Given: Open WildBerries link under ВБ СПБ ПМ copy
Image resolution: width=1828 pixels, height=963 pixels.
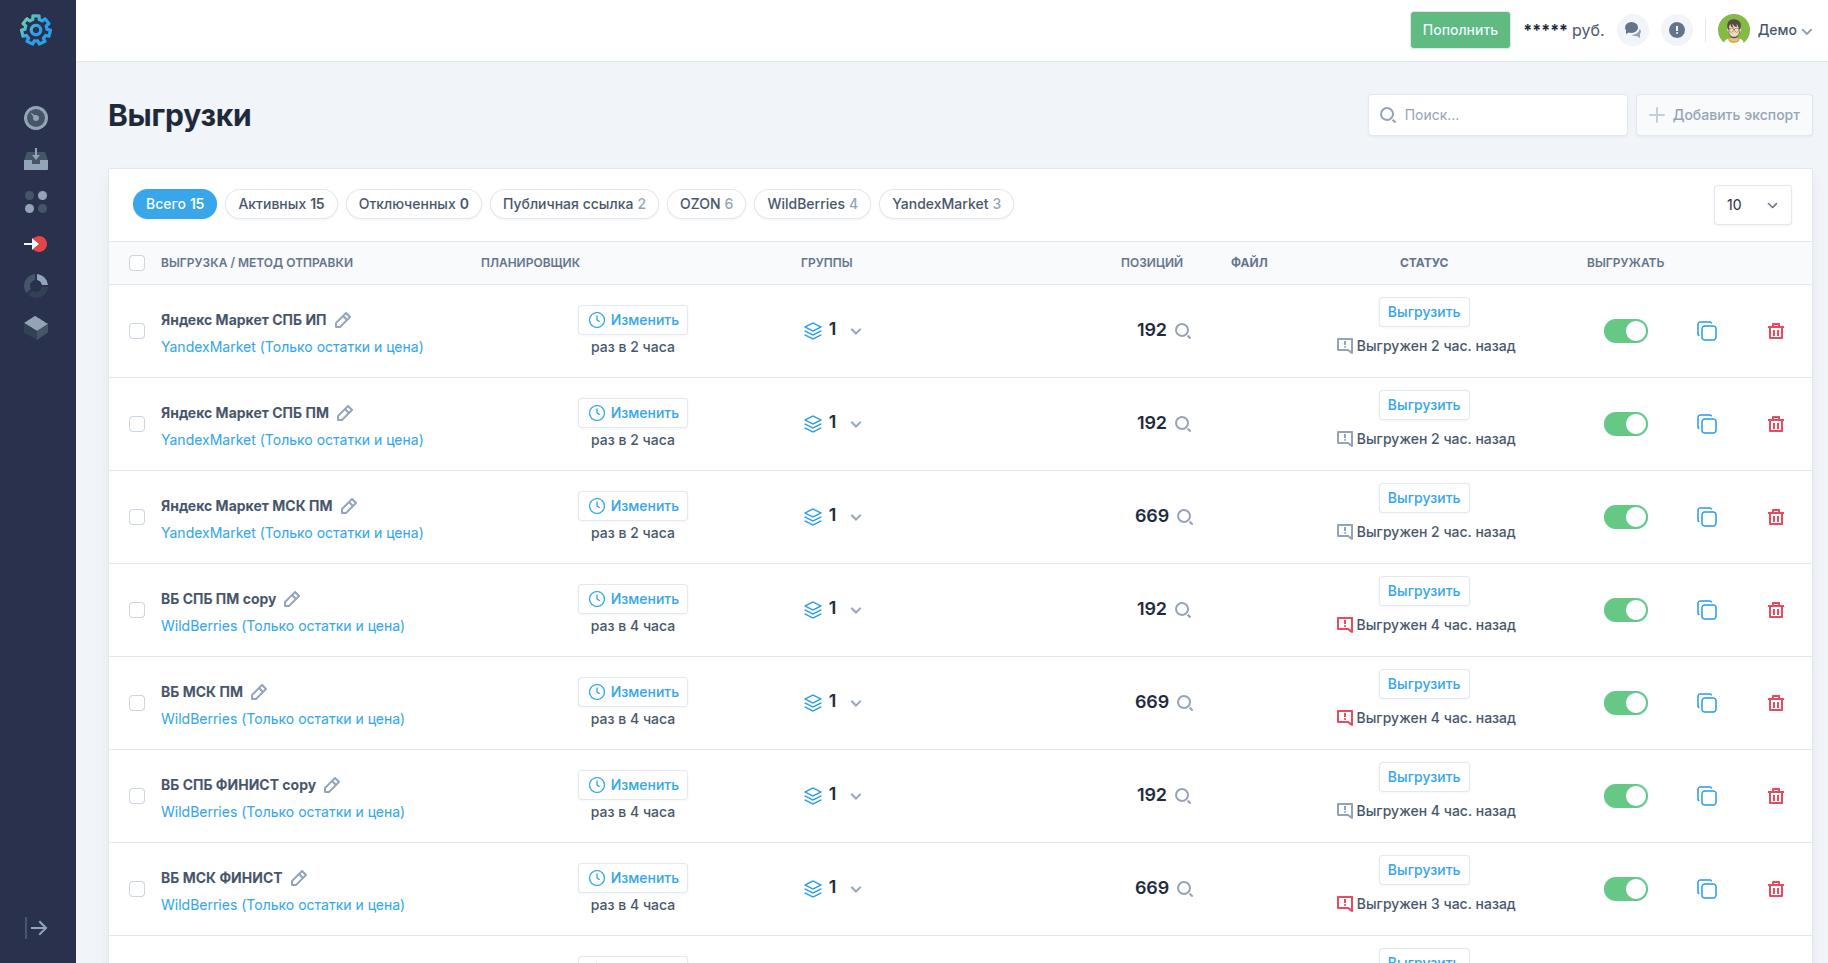Looking at the screenshot, I should (x=283, y=626).
